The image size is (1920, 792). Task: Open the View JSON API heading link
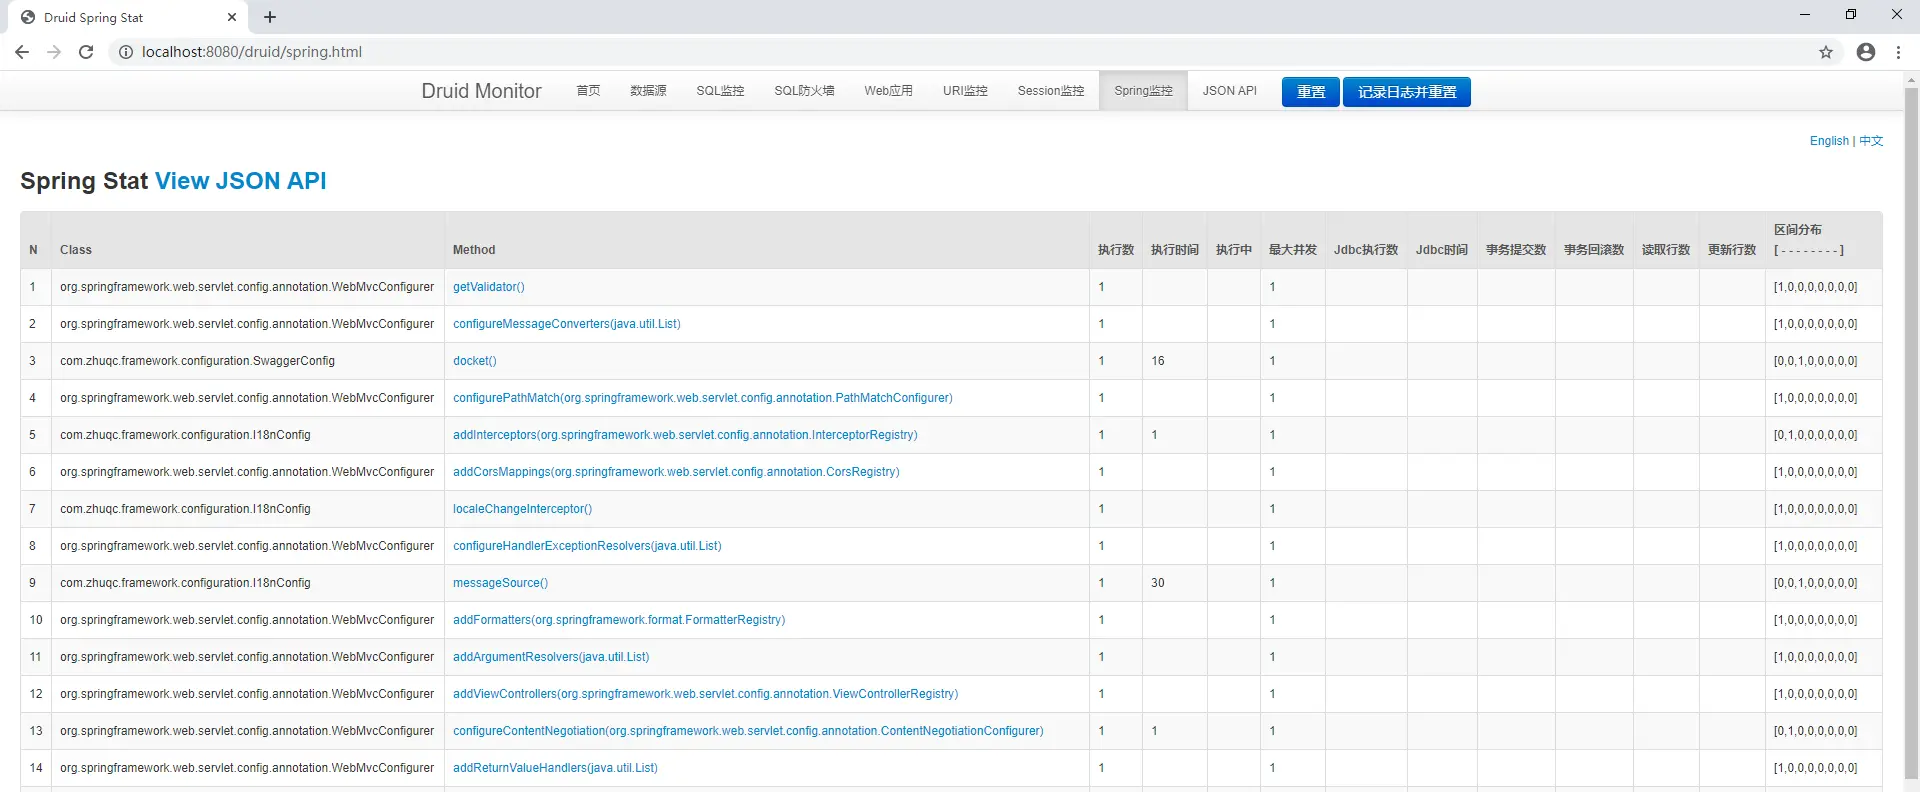point(240,181)
